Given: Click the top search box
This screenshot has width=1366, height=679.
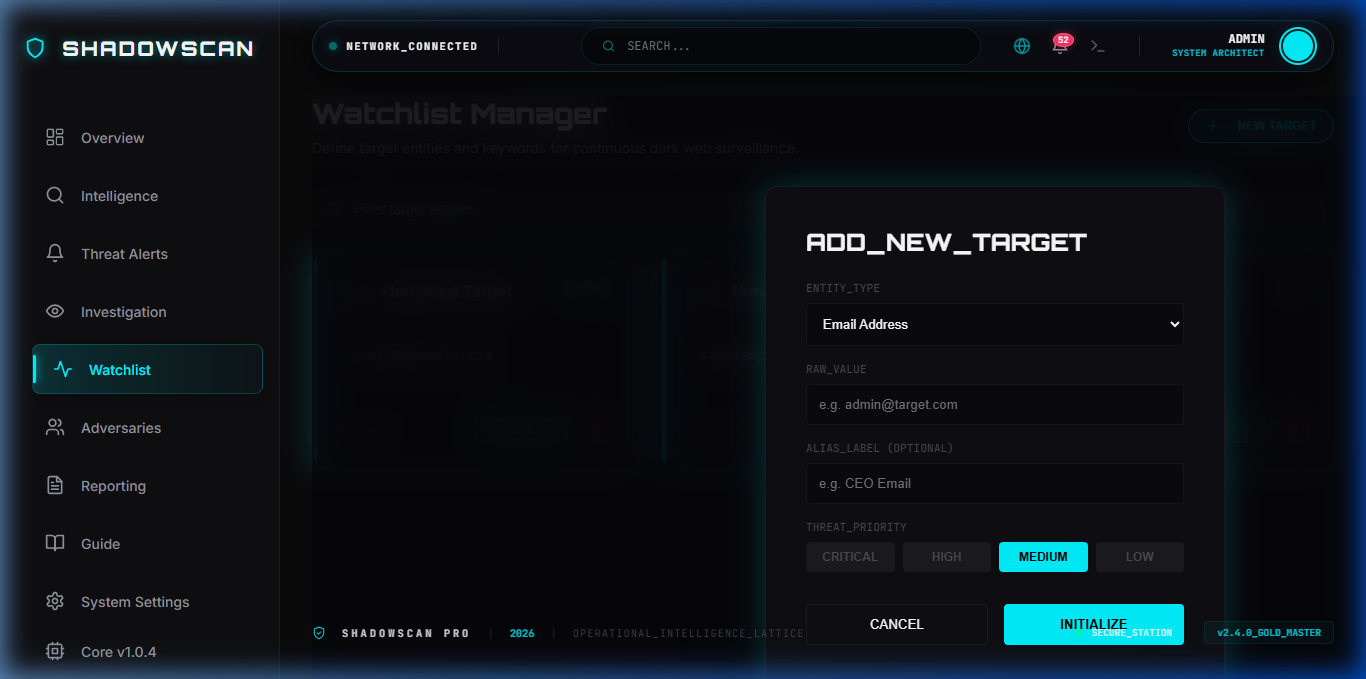Looking at the screenshot, I should tap(781, 46).
